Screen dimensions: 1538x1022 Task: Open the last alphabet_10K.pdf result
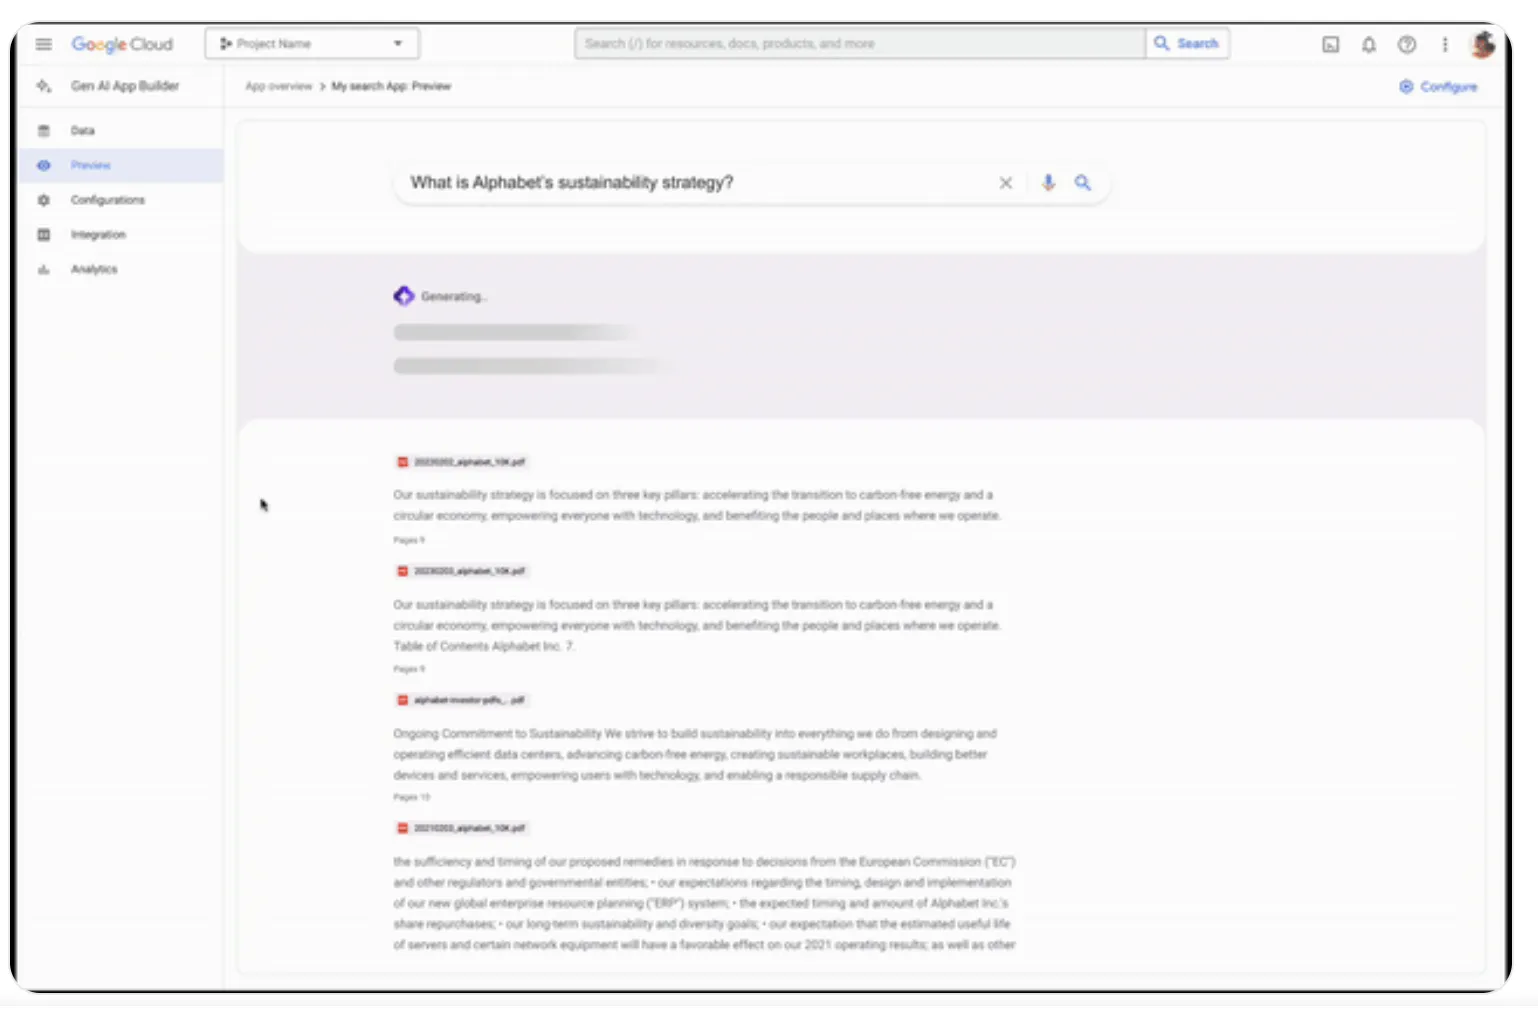461,828
